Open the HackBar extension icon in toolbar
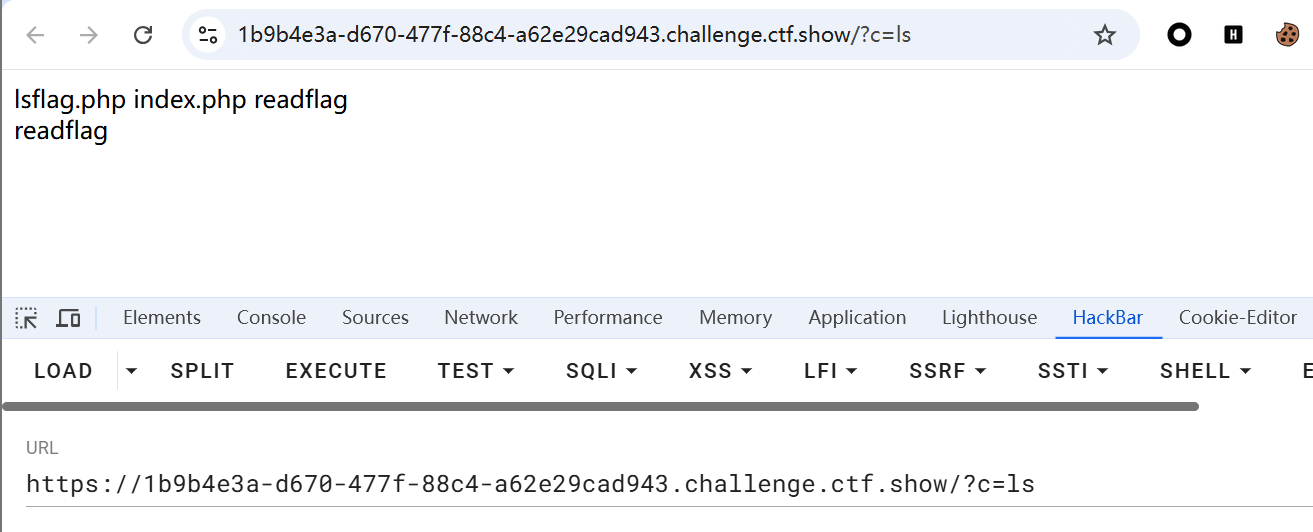The height and width of the screenshot is (532, 1313). tap(1233, 35)
